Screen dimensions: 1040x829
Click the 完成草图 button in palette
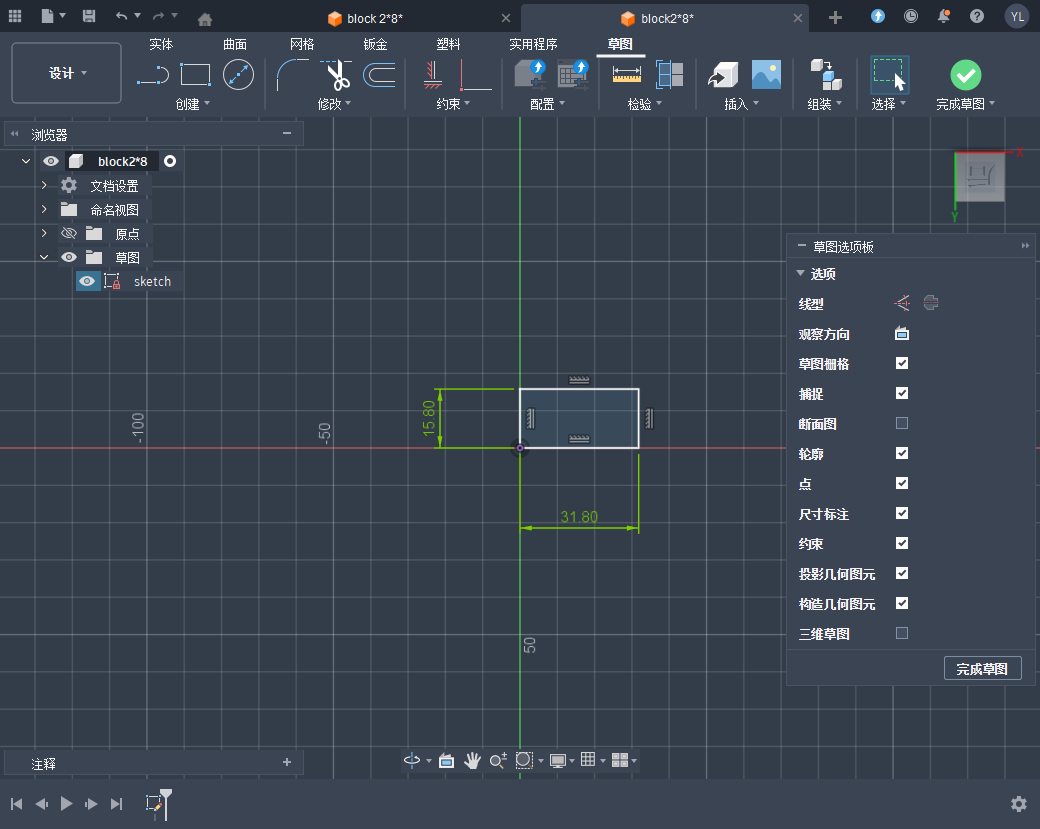coord(982,669)
